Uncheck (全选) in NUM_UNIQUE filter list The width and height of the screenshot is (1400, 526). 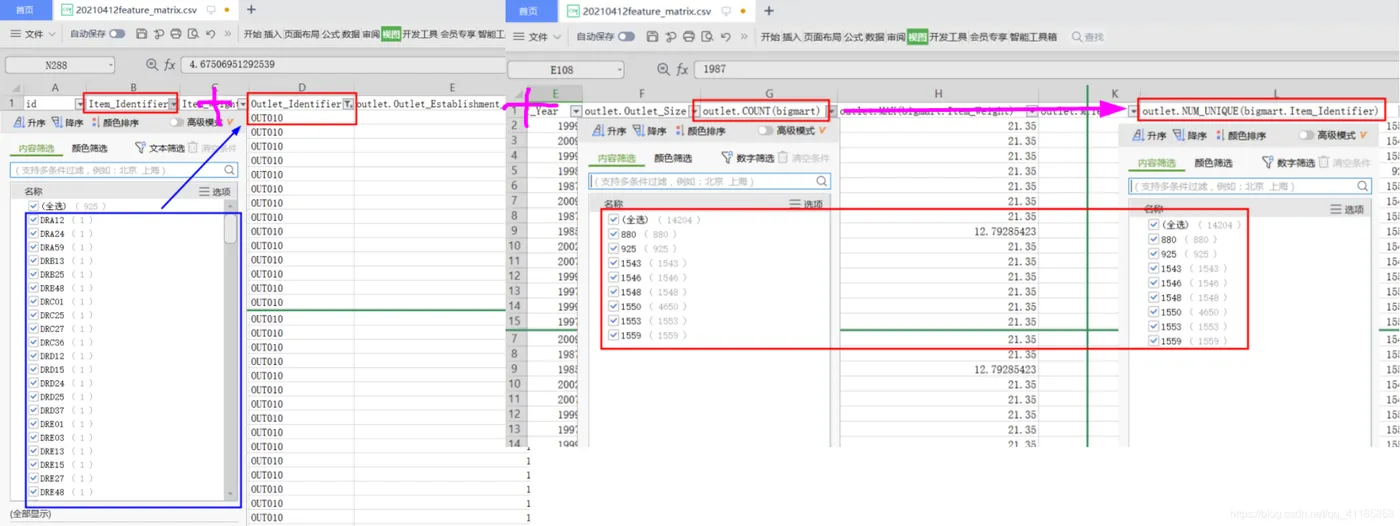coord(1154,225)
